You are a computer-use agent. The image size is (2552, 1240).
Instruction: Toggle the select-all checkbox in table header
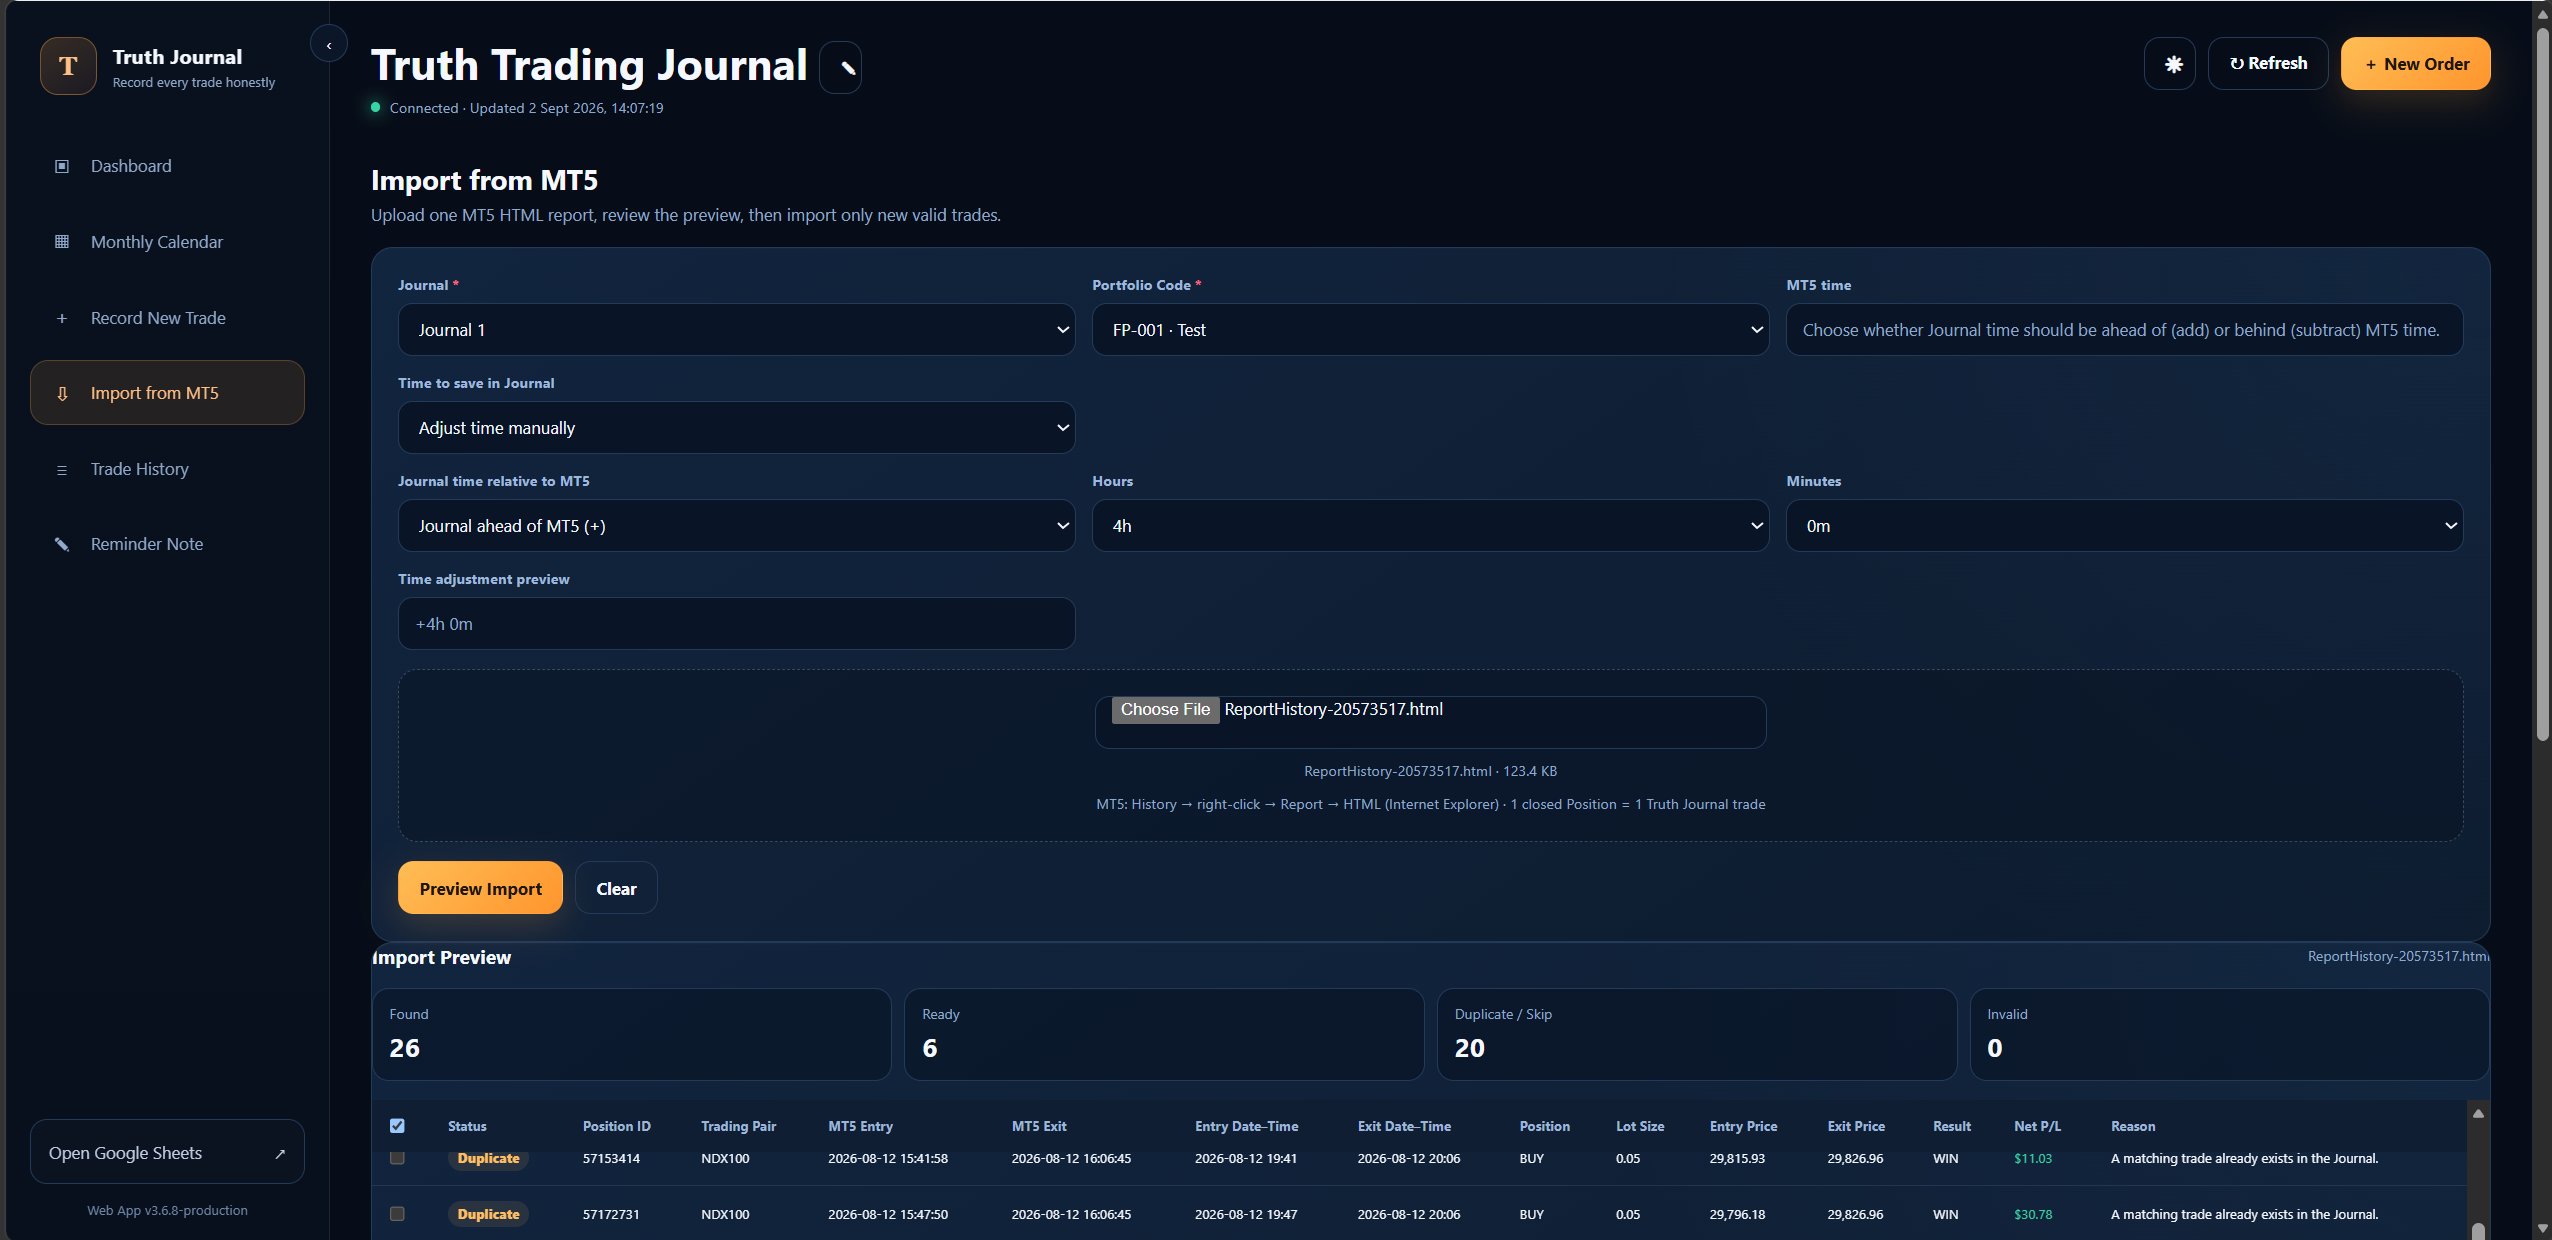(x=397, y=1126)
